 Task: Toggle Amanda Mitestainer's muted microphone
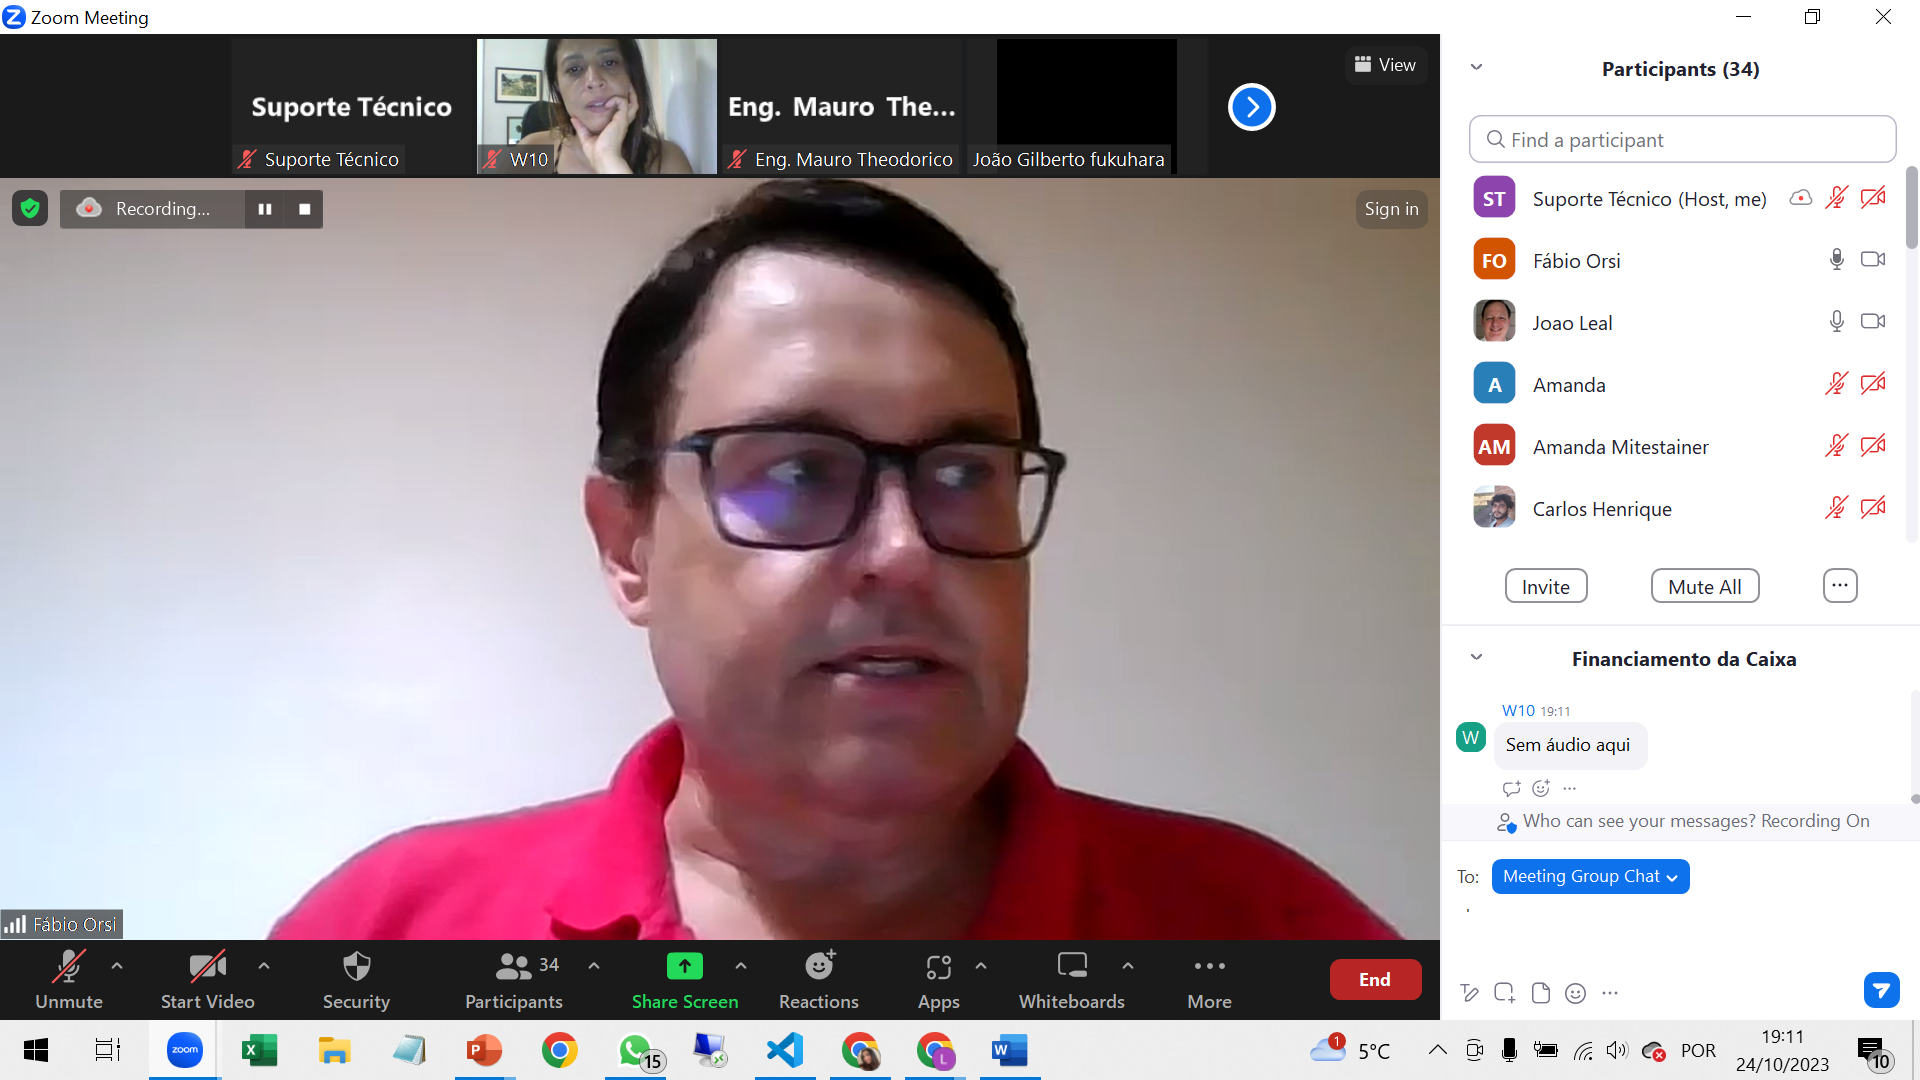click(x=1837, y=446)
